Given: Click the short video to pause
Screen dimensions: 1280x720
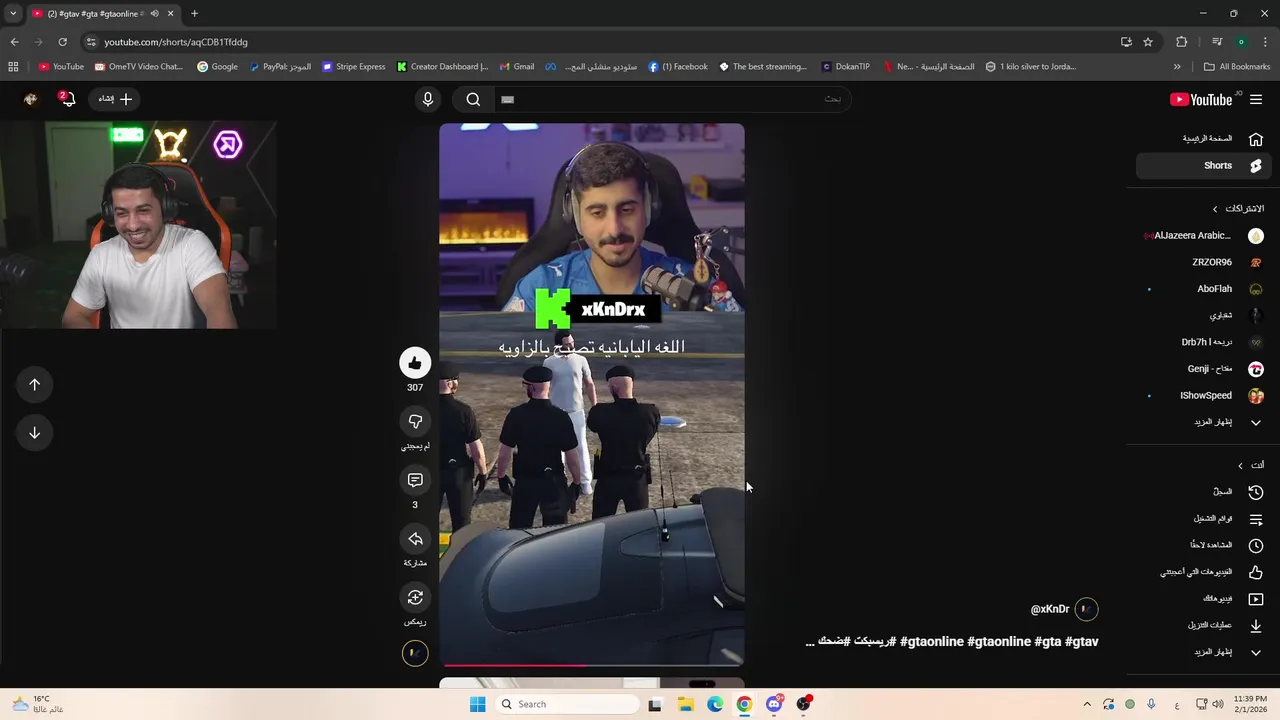Looking at the screenshot, I should (592, 394).
